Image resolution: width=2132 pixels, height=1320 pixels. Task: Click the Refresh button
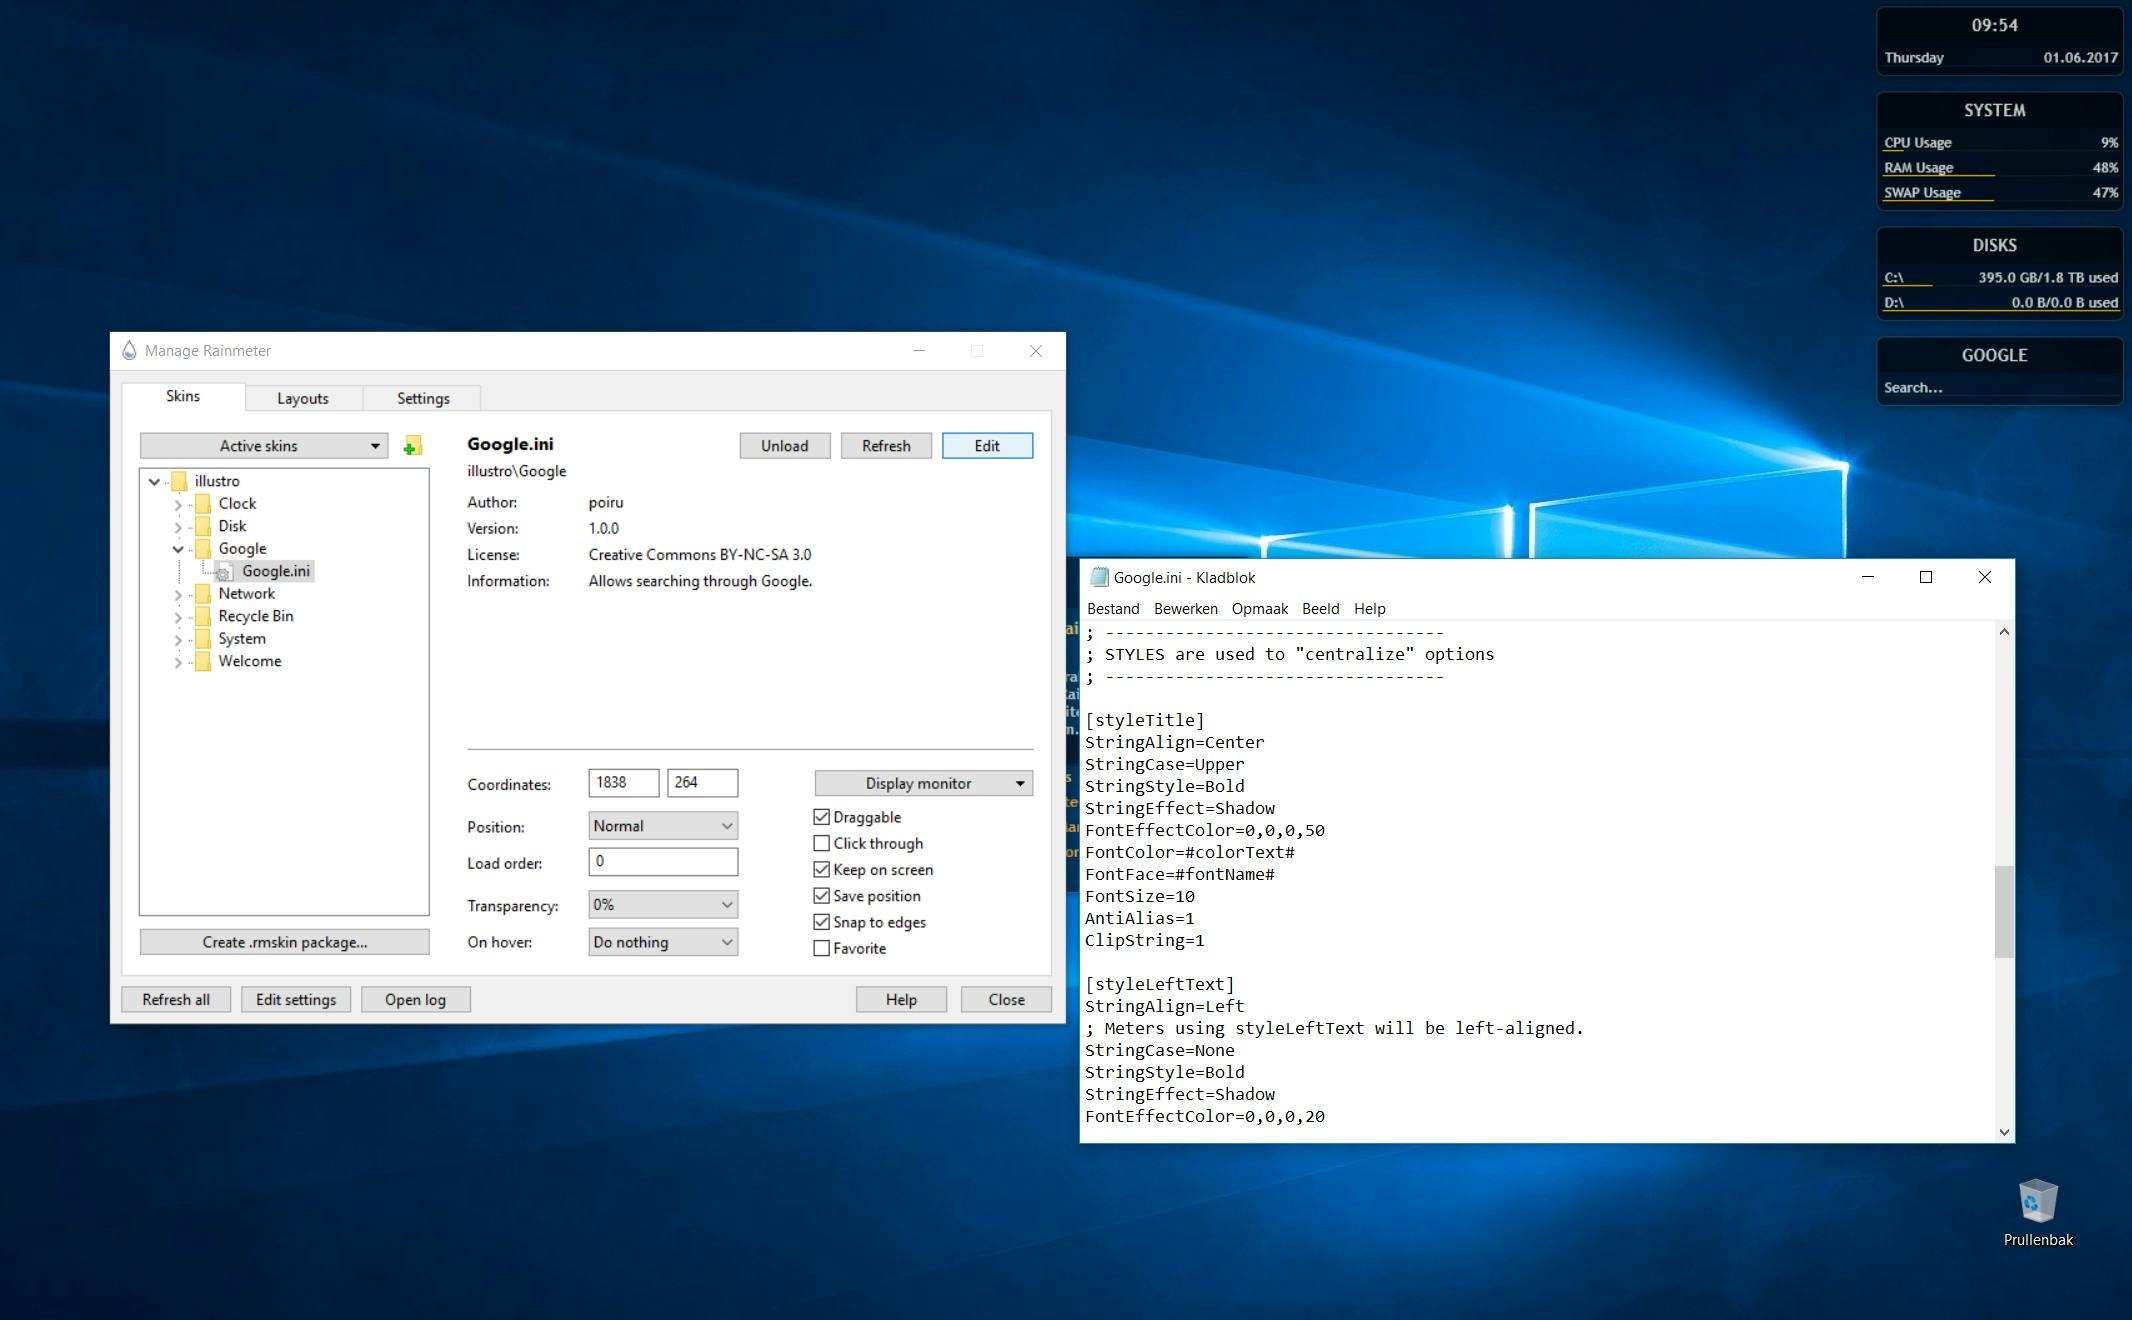click(x=885, y=446)
